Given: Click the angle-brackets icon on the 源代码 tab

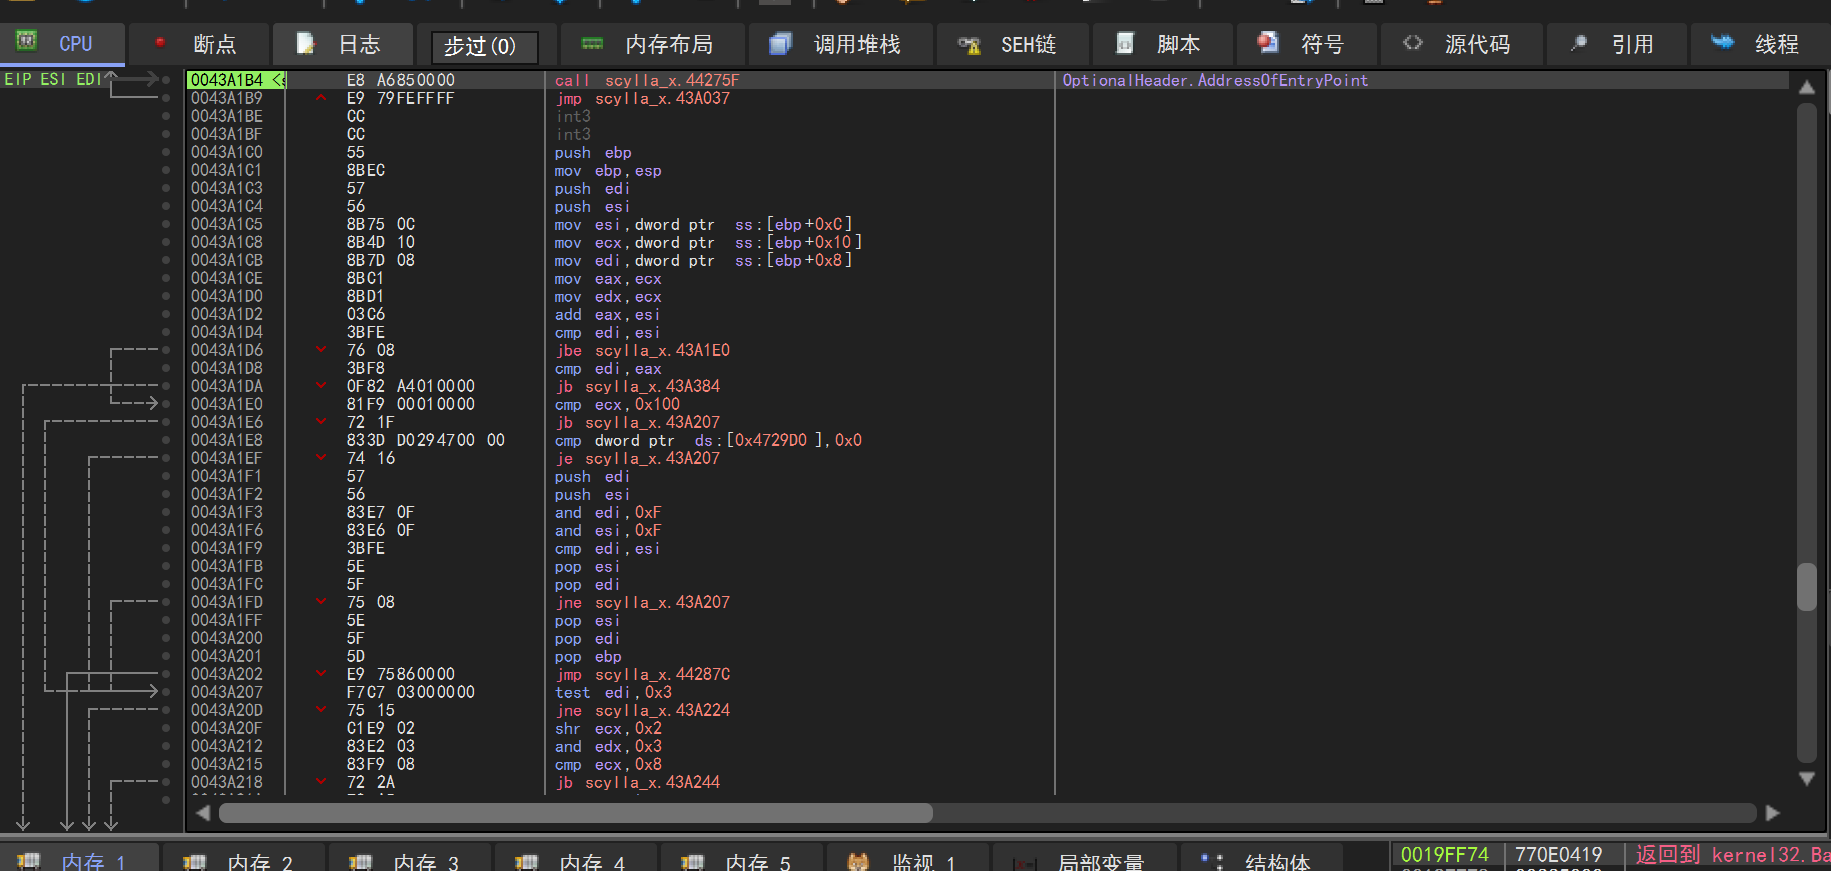Looking at the screenshot, I should 1412,43.
